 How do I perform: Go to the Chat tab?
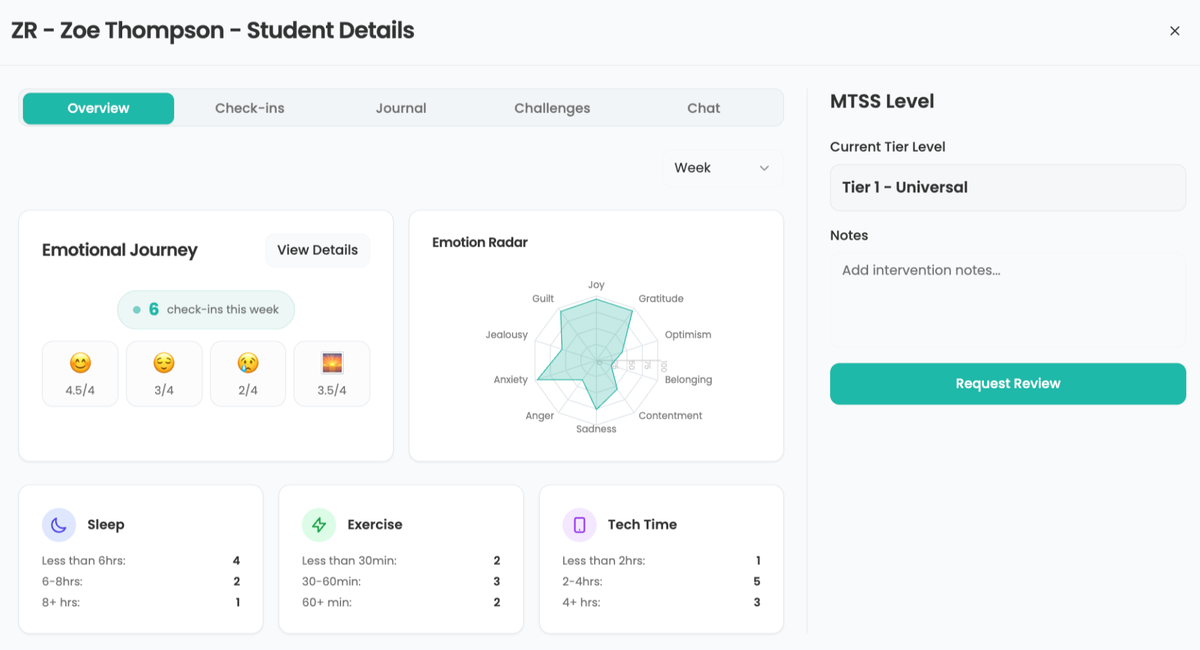pos(703,107)
